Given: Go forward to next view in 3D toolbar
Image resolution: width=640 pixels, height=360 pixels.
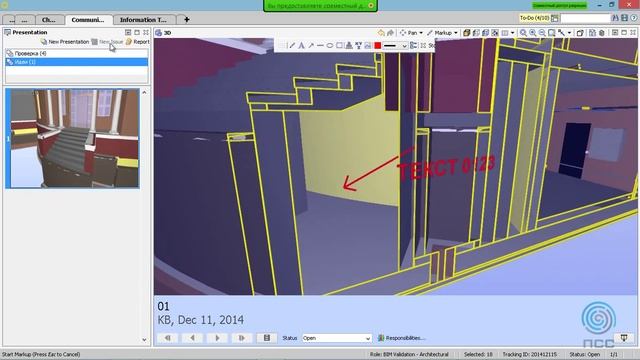Looking at the screenshot, I should point(391,33).
